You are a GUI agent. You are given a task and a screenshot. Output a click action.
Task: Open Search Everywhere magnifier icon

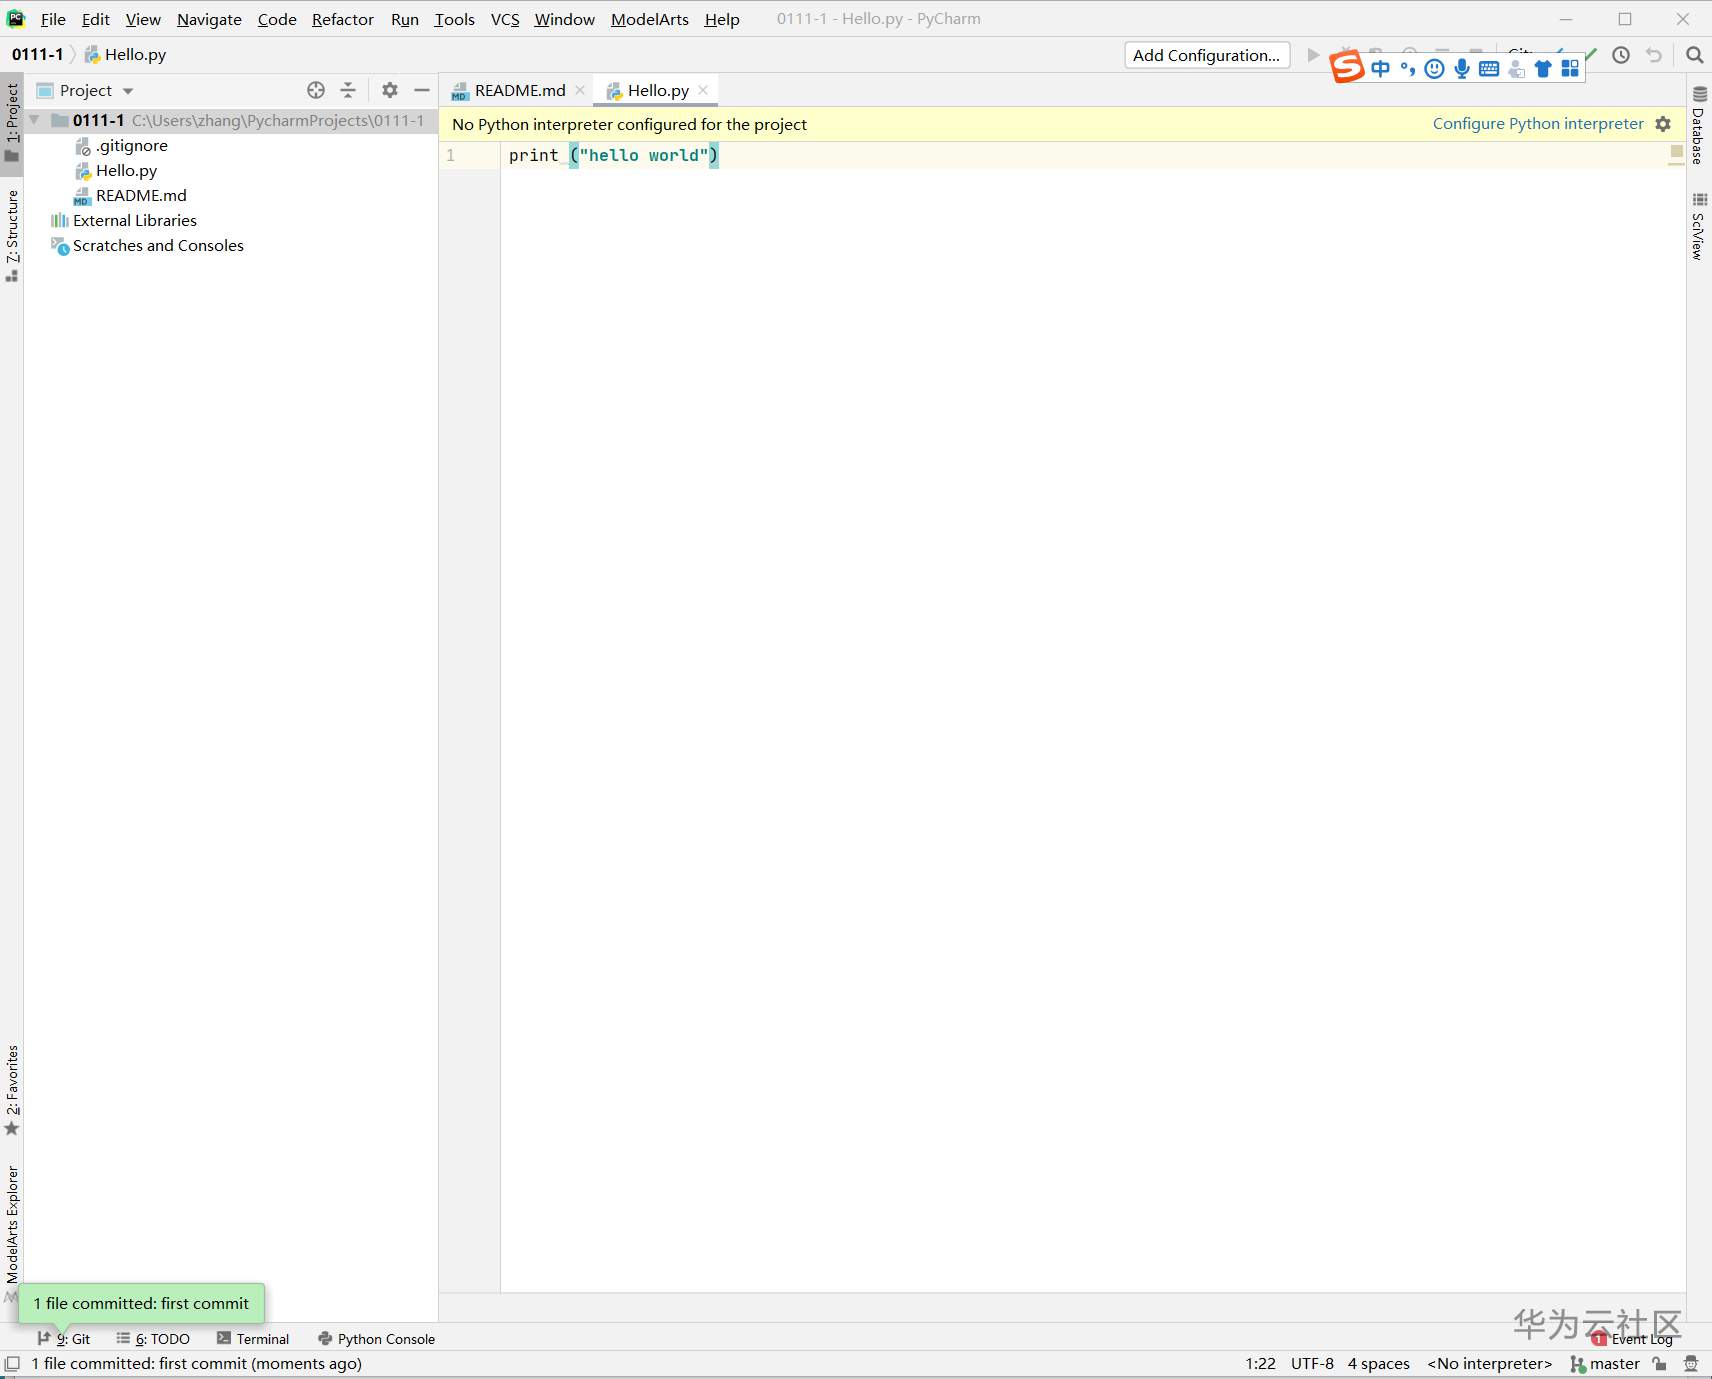tap(1694, 55)
